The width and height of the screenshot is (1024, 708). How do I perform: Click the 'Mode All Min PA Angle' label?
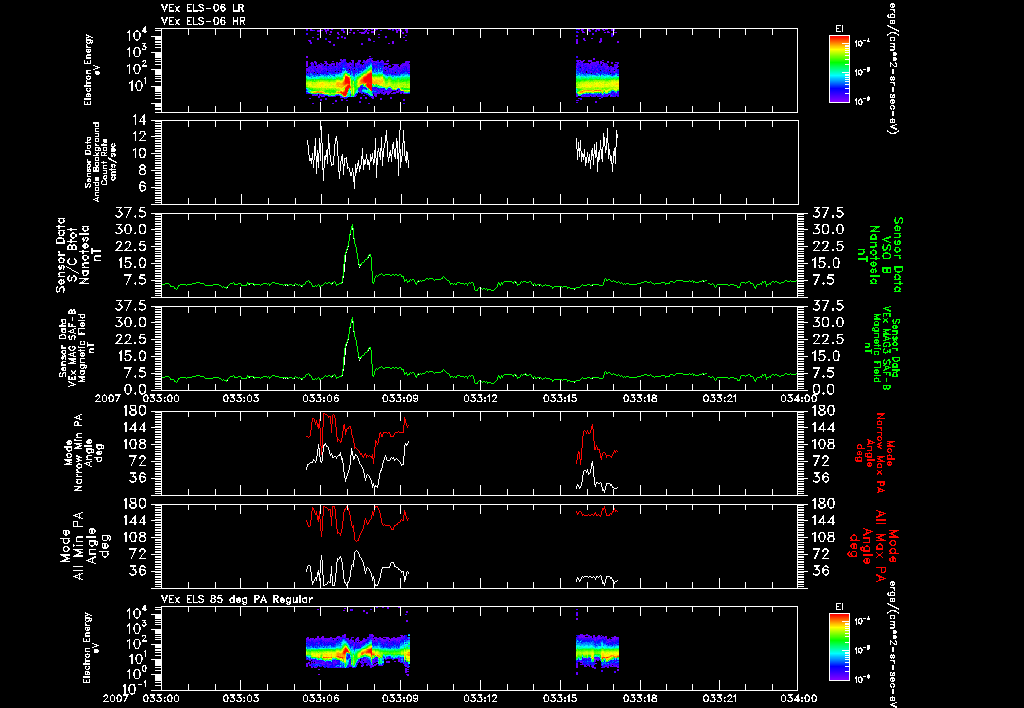click(x=85, y=546)
